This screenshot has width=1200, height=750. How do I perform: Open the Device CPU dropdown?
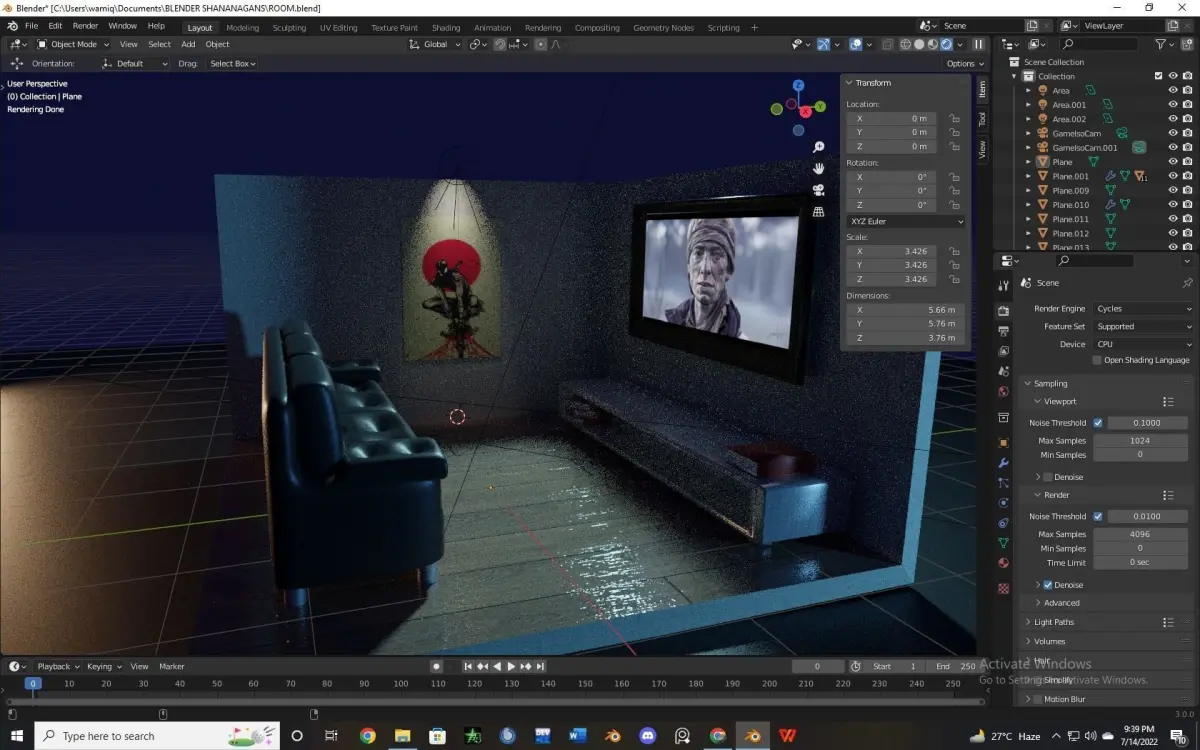pos(1143,344)
